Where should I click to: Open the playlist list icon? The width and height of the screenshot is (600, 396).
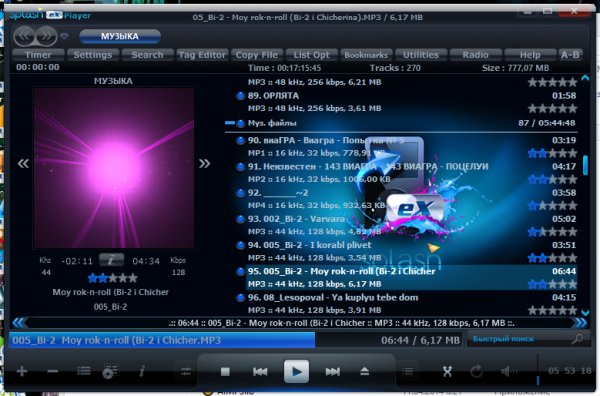[x=84, y=371]
